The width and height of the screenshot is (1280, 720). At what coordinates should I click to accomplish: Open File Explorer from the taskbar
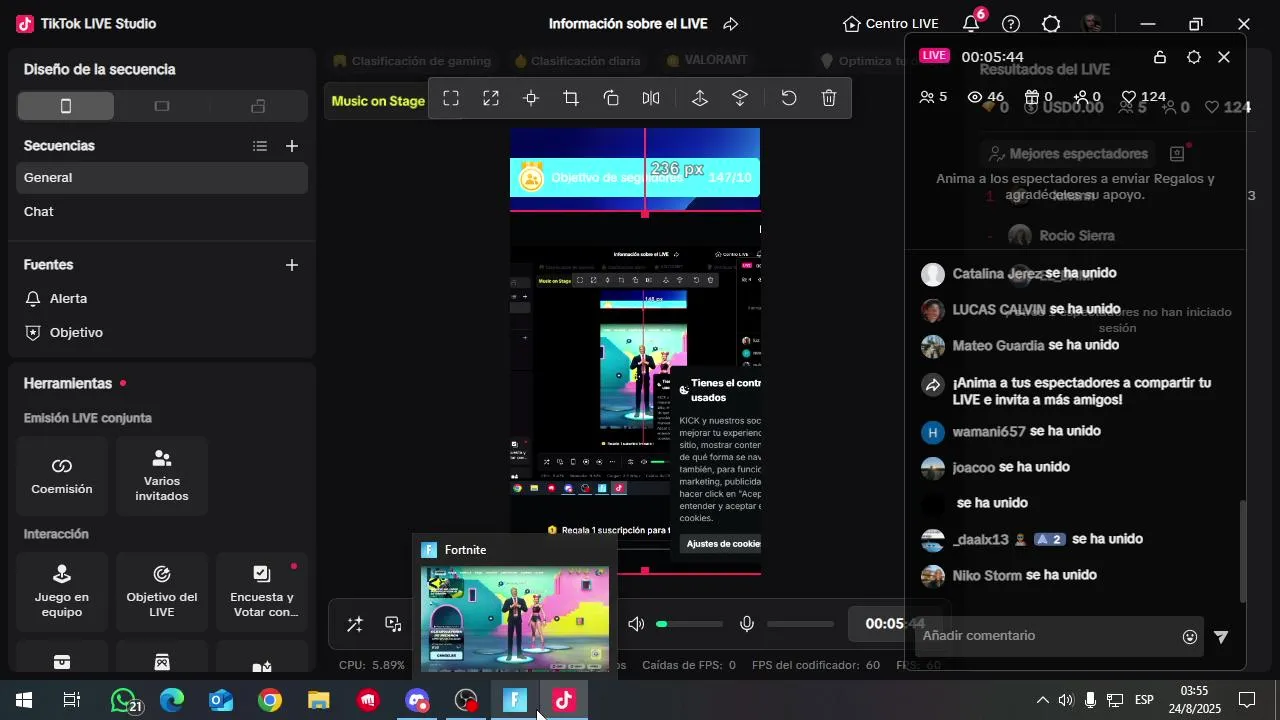(319, 701)
